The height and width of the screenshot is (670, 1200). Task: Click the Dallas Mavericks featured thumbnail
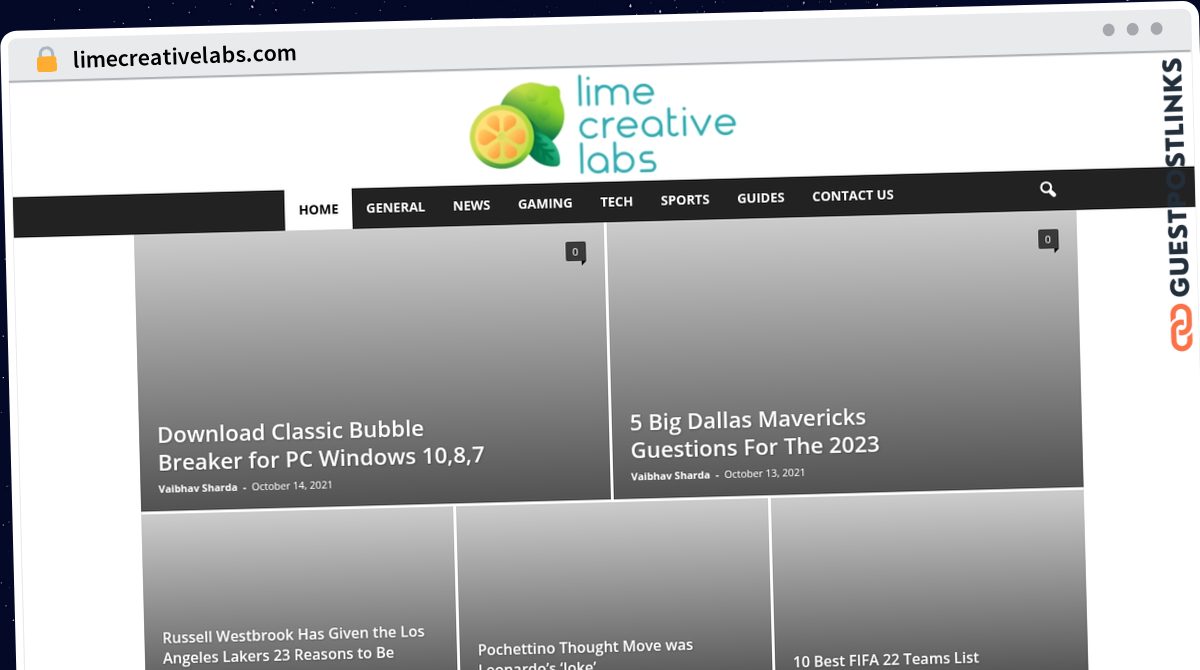click(845, 353)
